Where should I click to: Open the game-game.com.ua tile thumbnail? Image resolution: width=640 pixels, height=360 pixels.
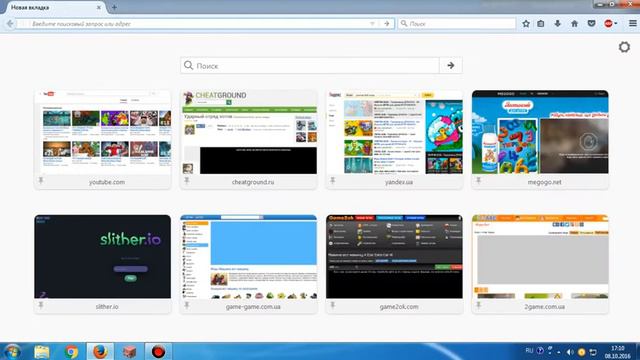coord(249,257)
